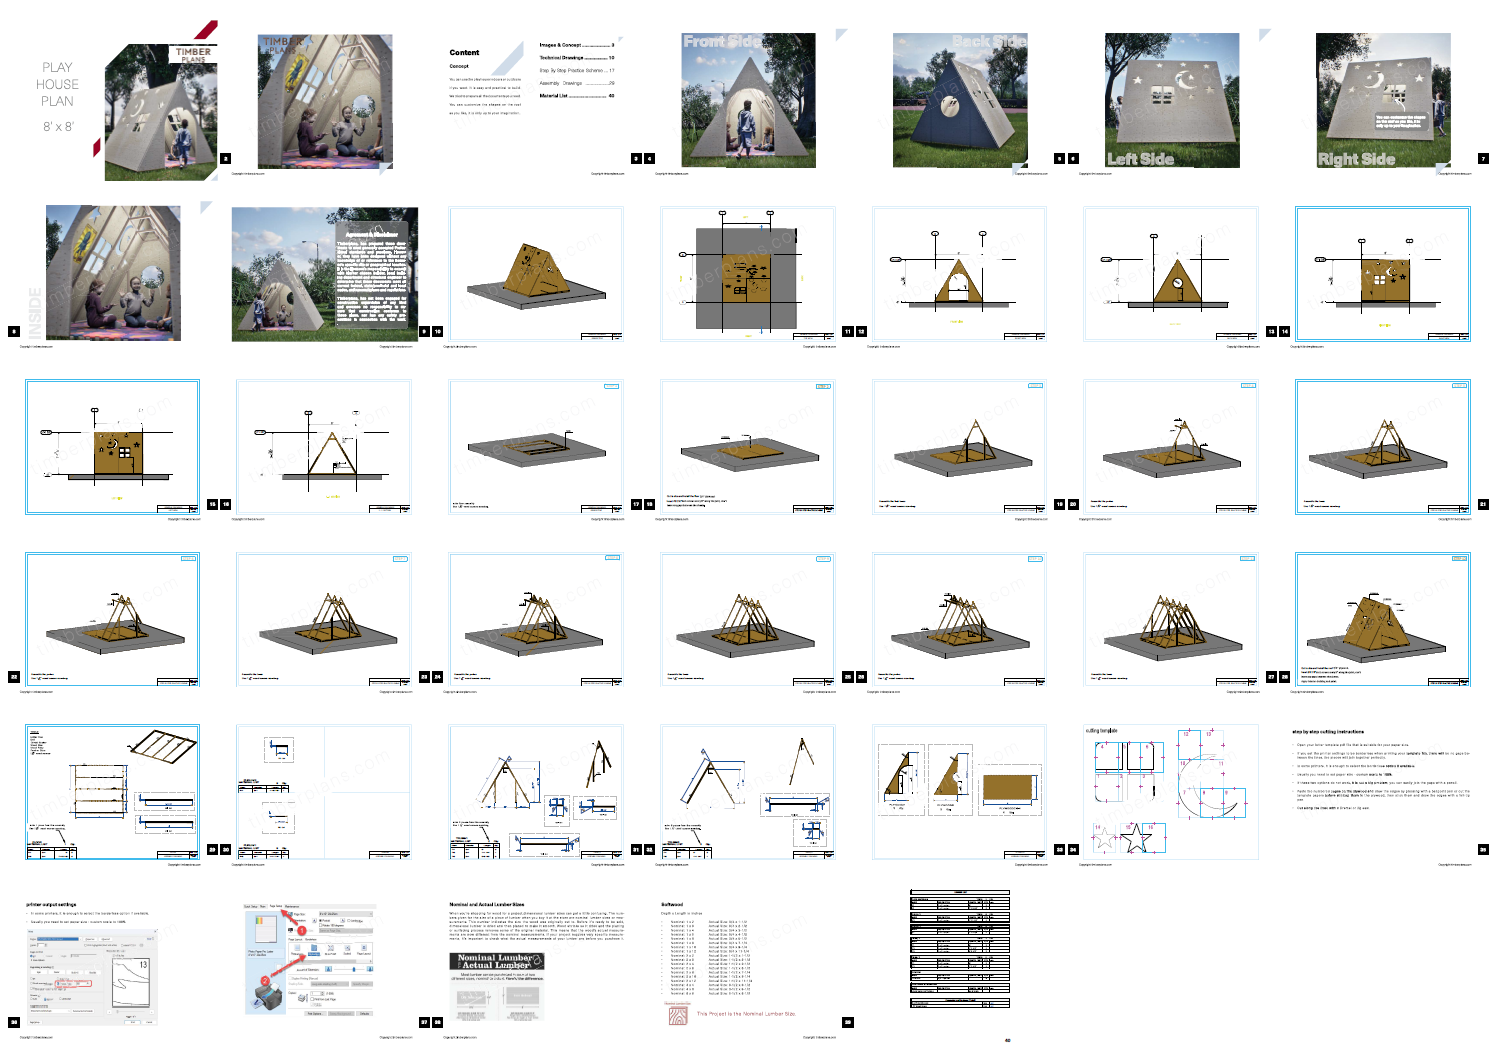1492x1055 pixels.
Task: Click the Nominal Lumber vs Actual Lumber graphic
Action: [496, 962]
